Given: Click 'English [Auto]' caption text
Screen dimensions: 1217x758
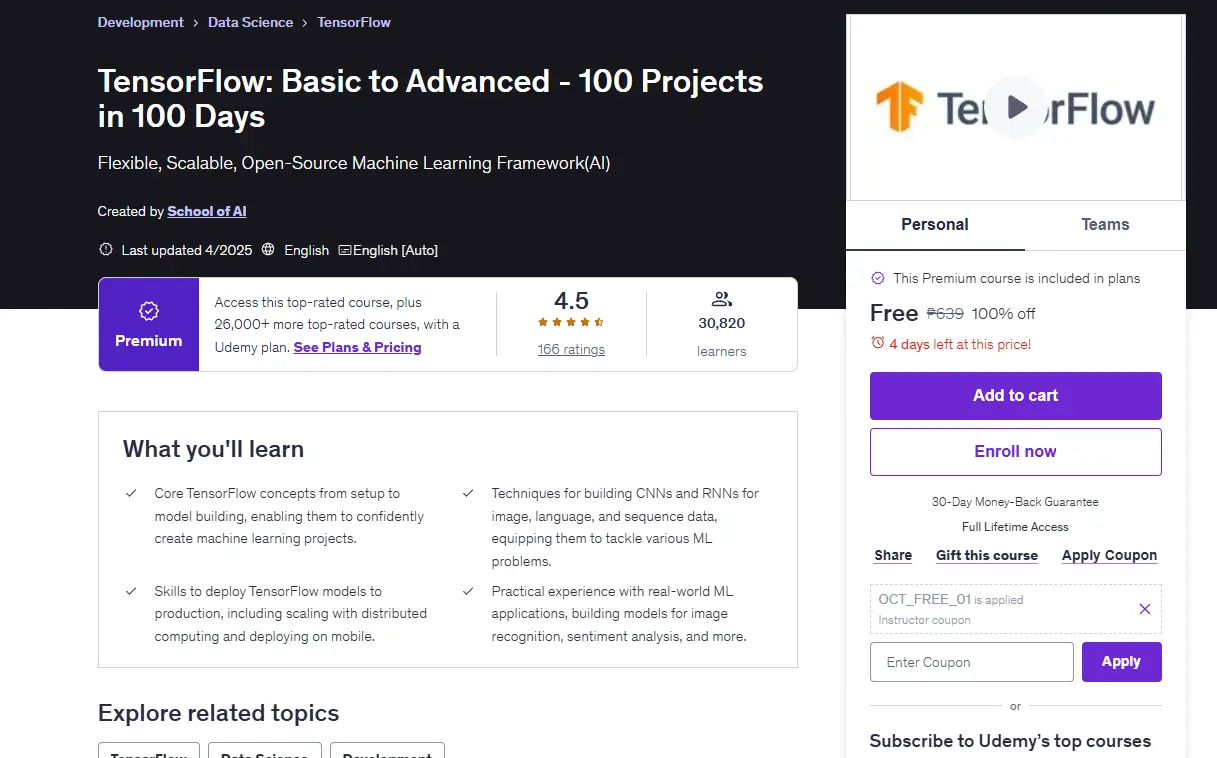Looking at the screenshot, I should point(395,250).
